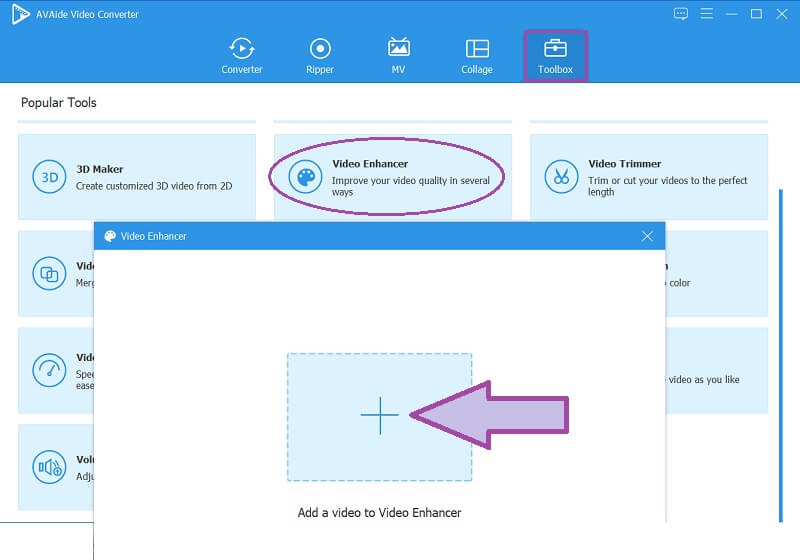Close the AVAide Video Converter main window

tap(782, 14)
